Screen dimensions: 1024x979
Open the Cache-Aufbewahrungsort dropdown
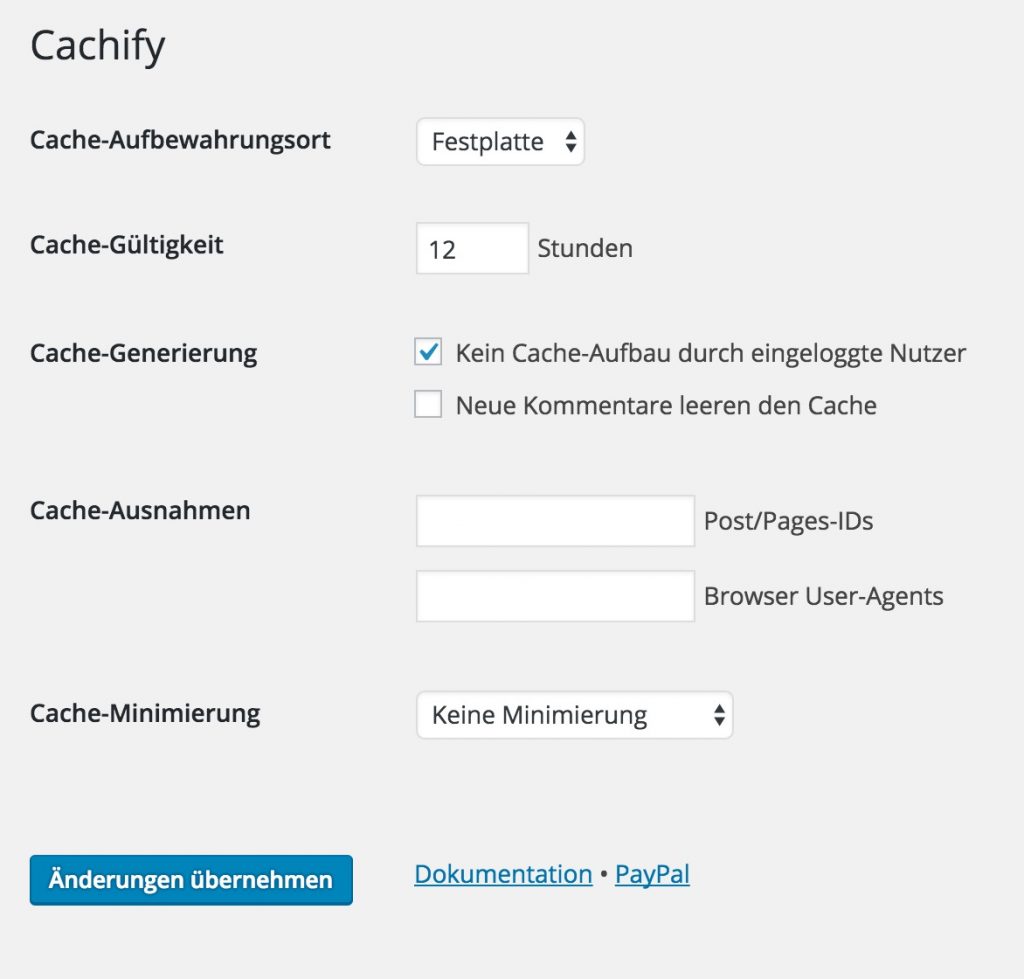click(499, 142)
